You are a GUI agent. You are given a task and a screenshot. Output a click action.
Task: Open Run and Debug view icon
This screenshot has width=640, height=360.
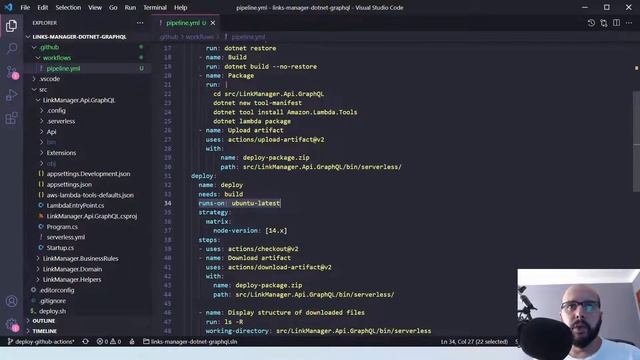(x=11, y=95)
